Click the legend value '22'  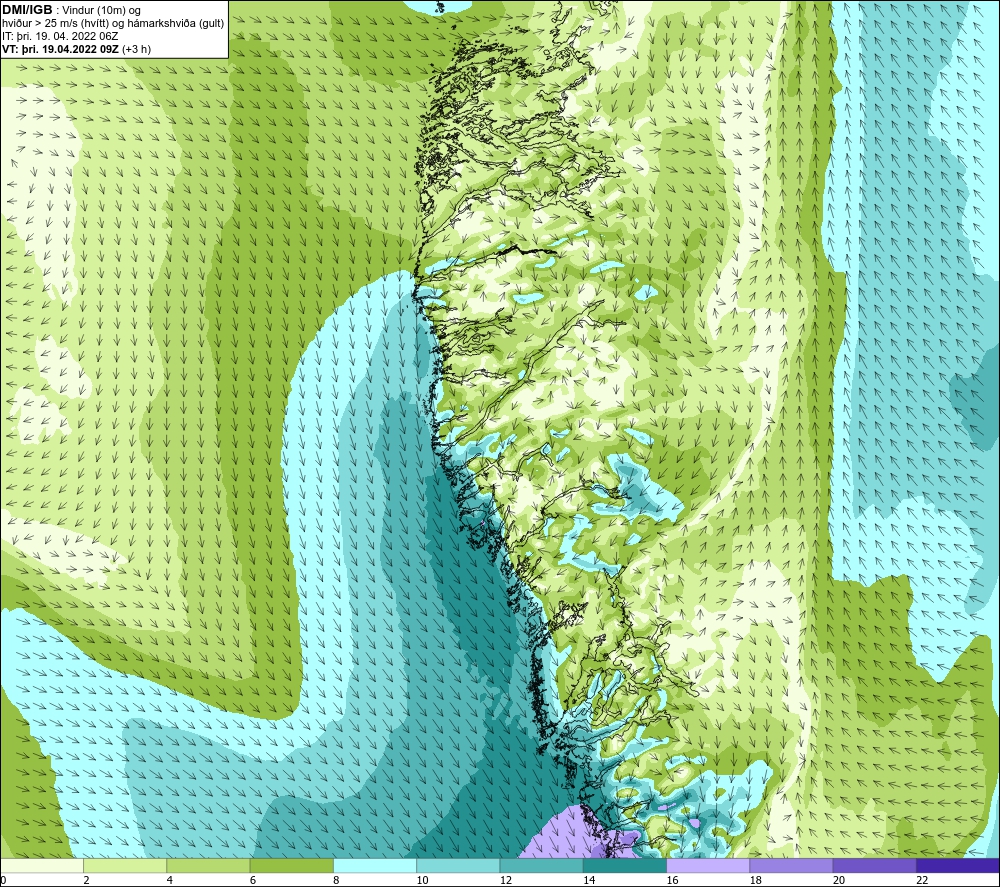click(922, 880)
